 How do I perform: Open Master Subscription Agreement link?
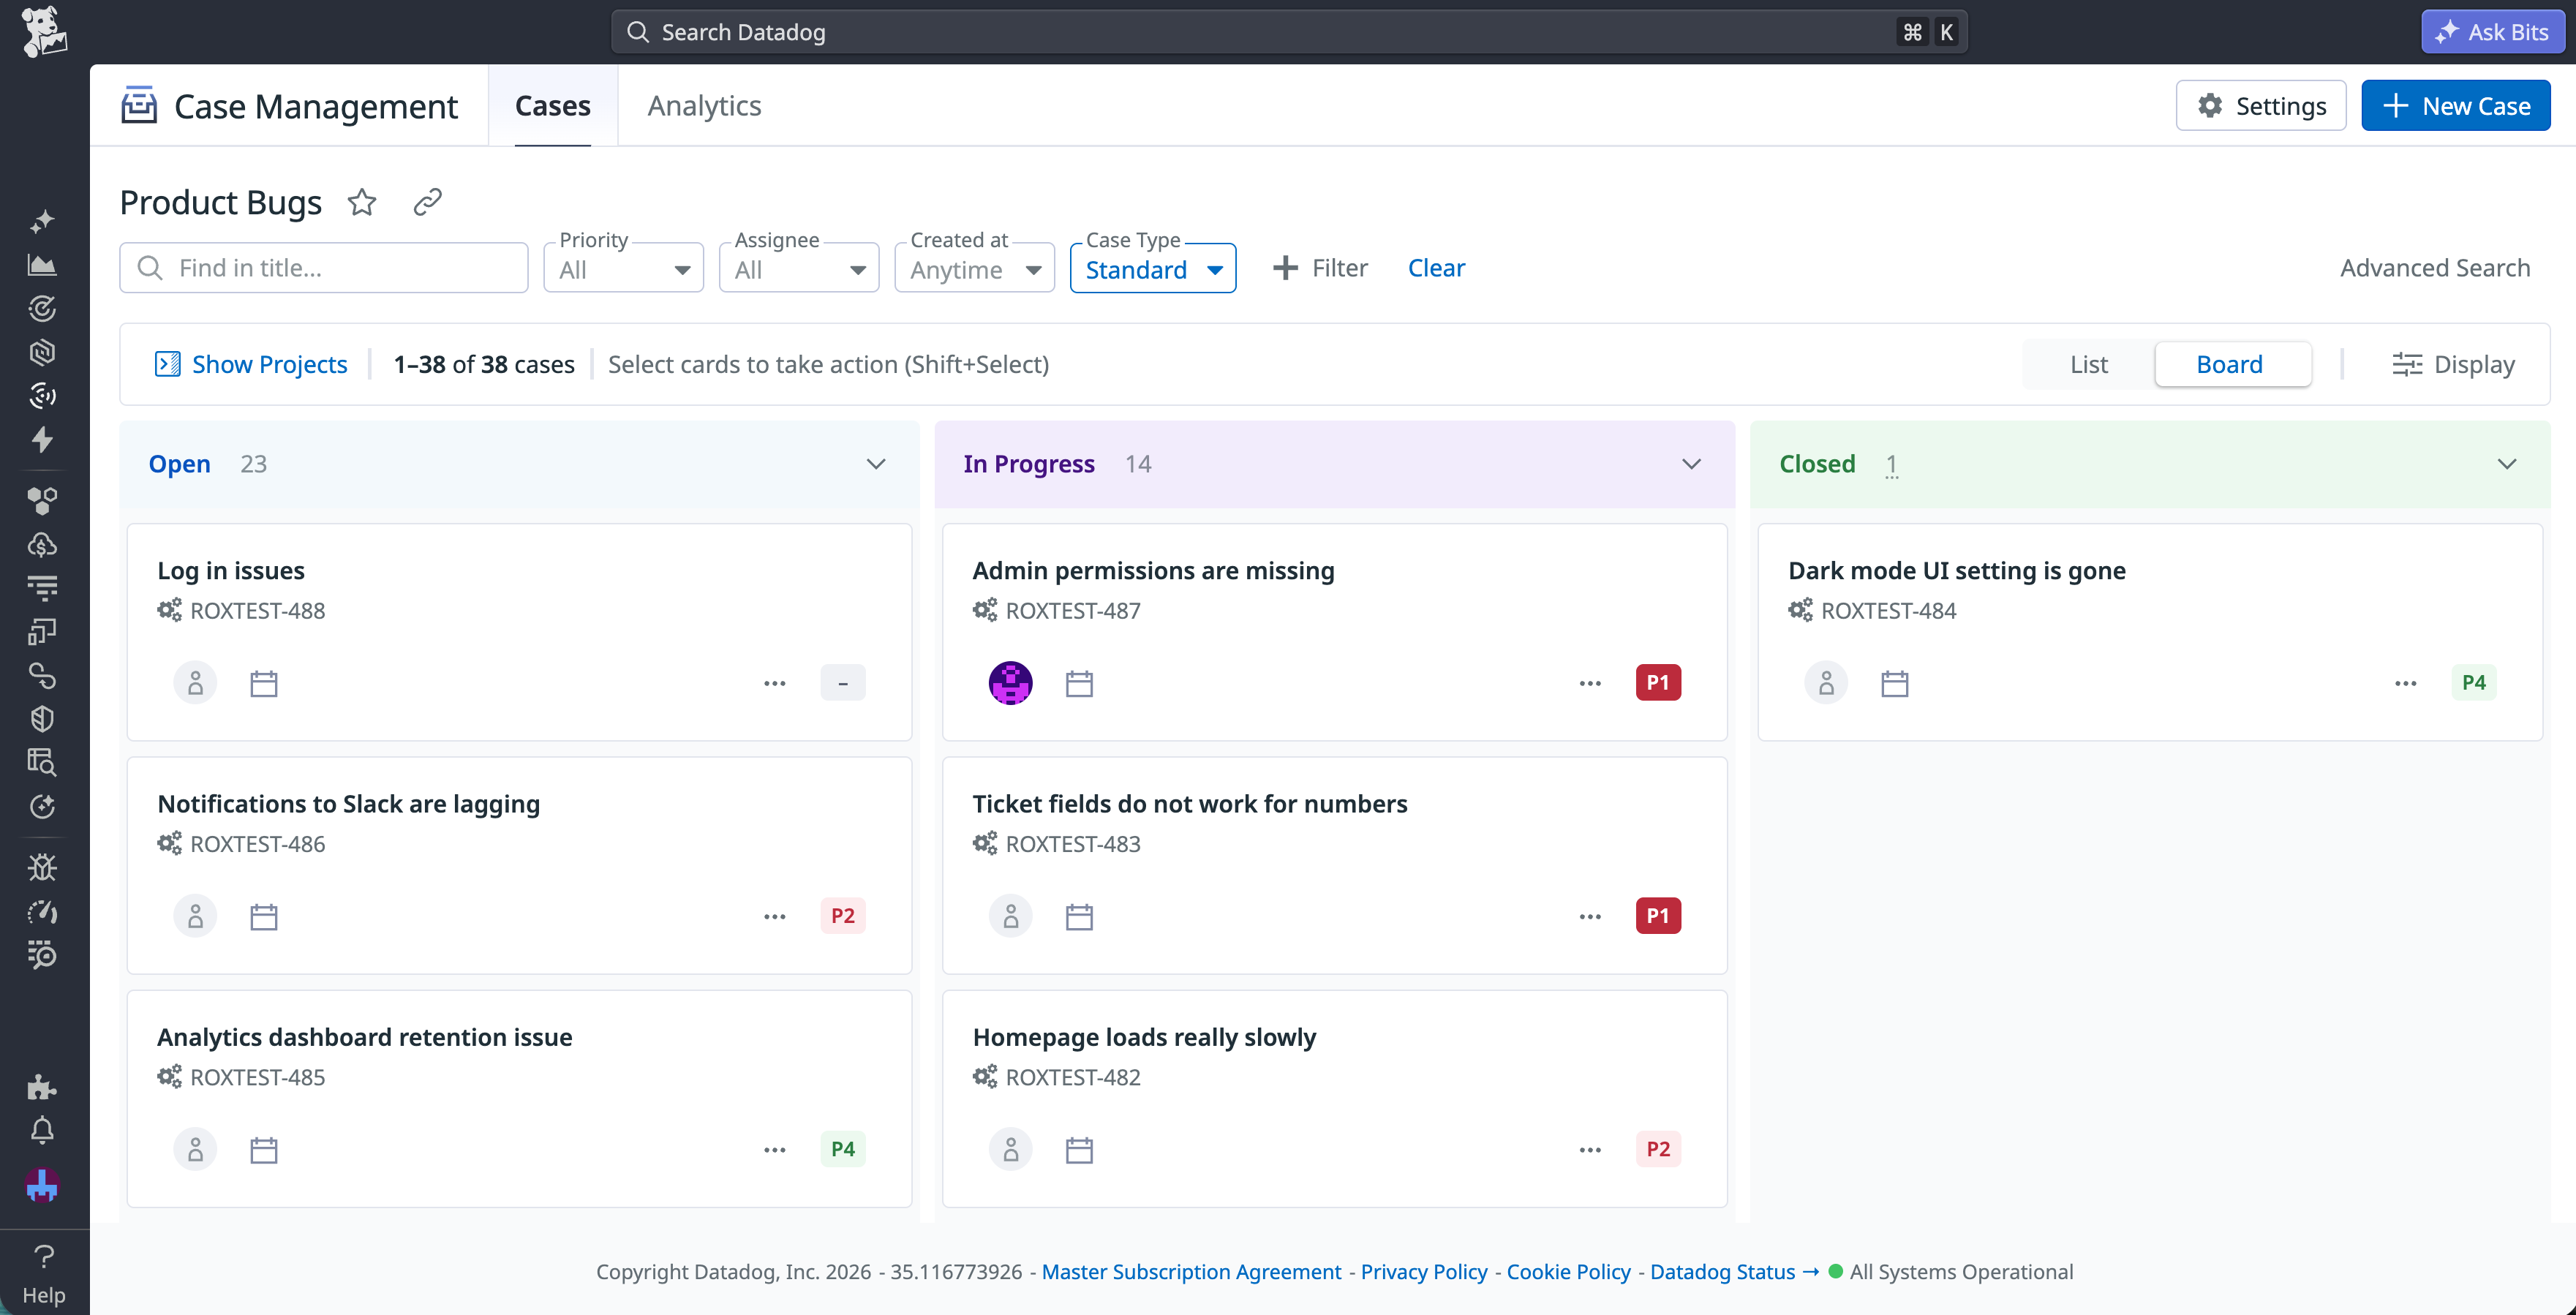click(1191, 1272)
